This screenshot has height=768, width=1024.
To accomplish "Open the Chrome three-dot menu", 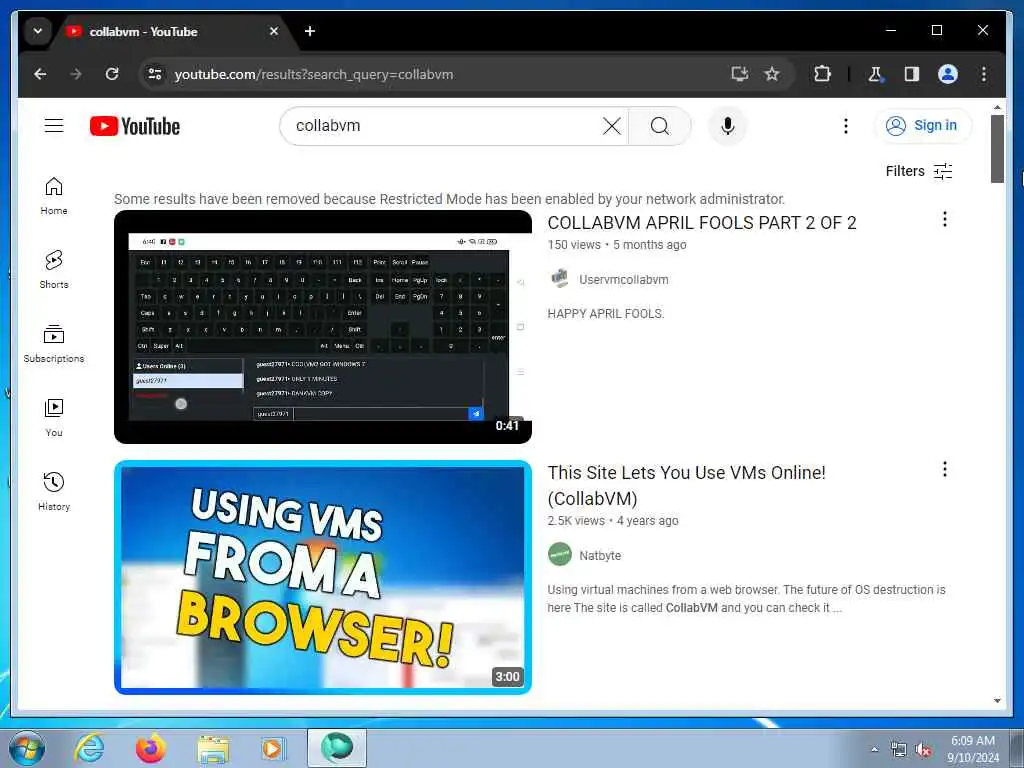I will click(x=984, y=74).
